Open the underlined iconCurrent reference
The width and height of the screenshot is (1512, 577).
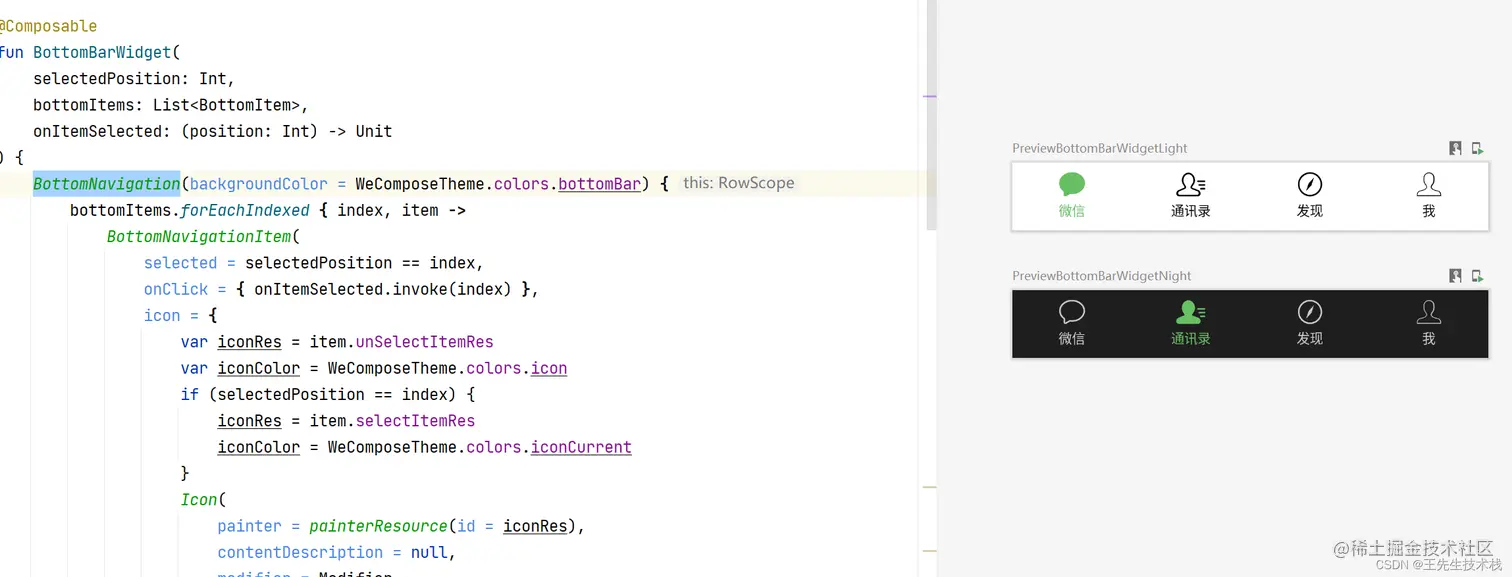click(581, 447)
